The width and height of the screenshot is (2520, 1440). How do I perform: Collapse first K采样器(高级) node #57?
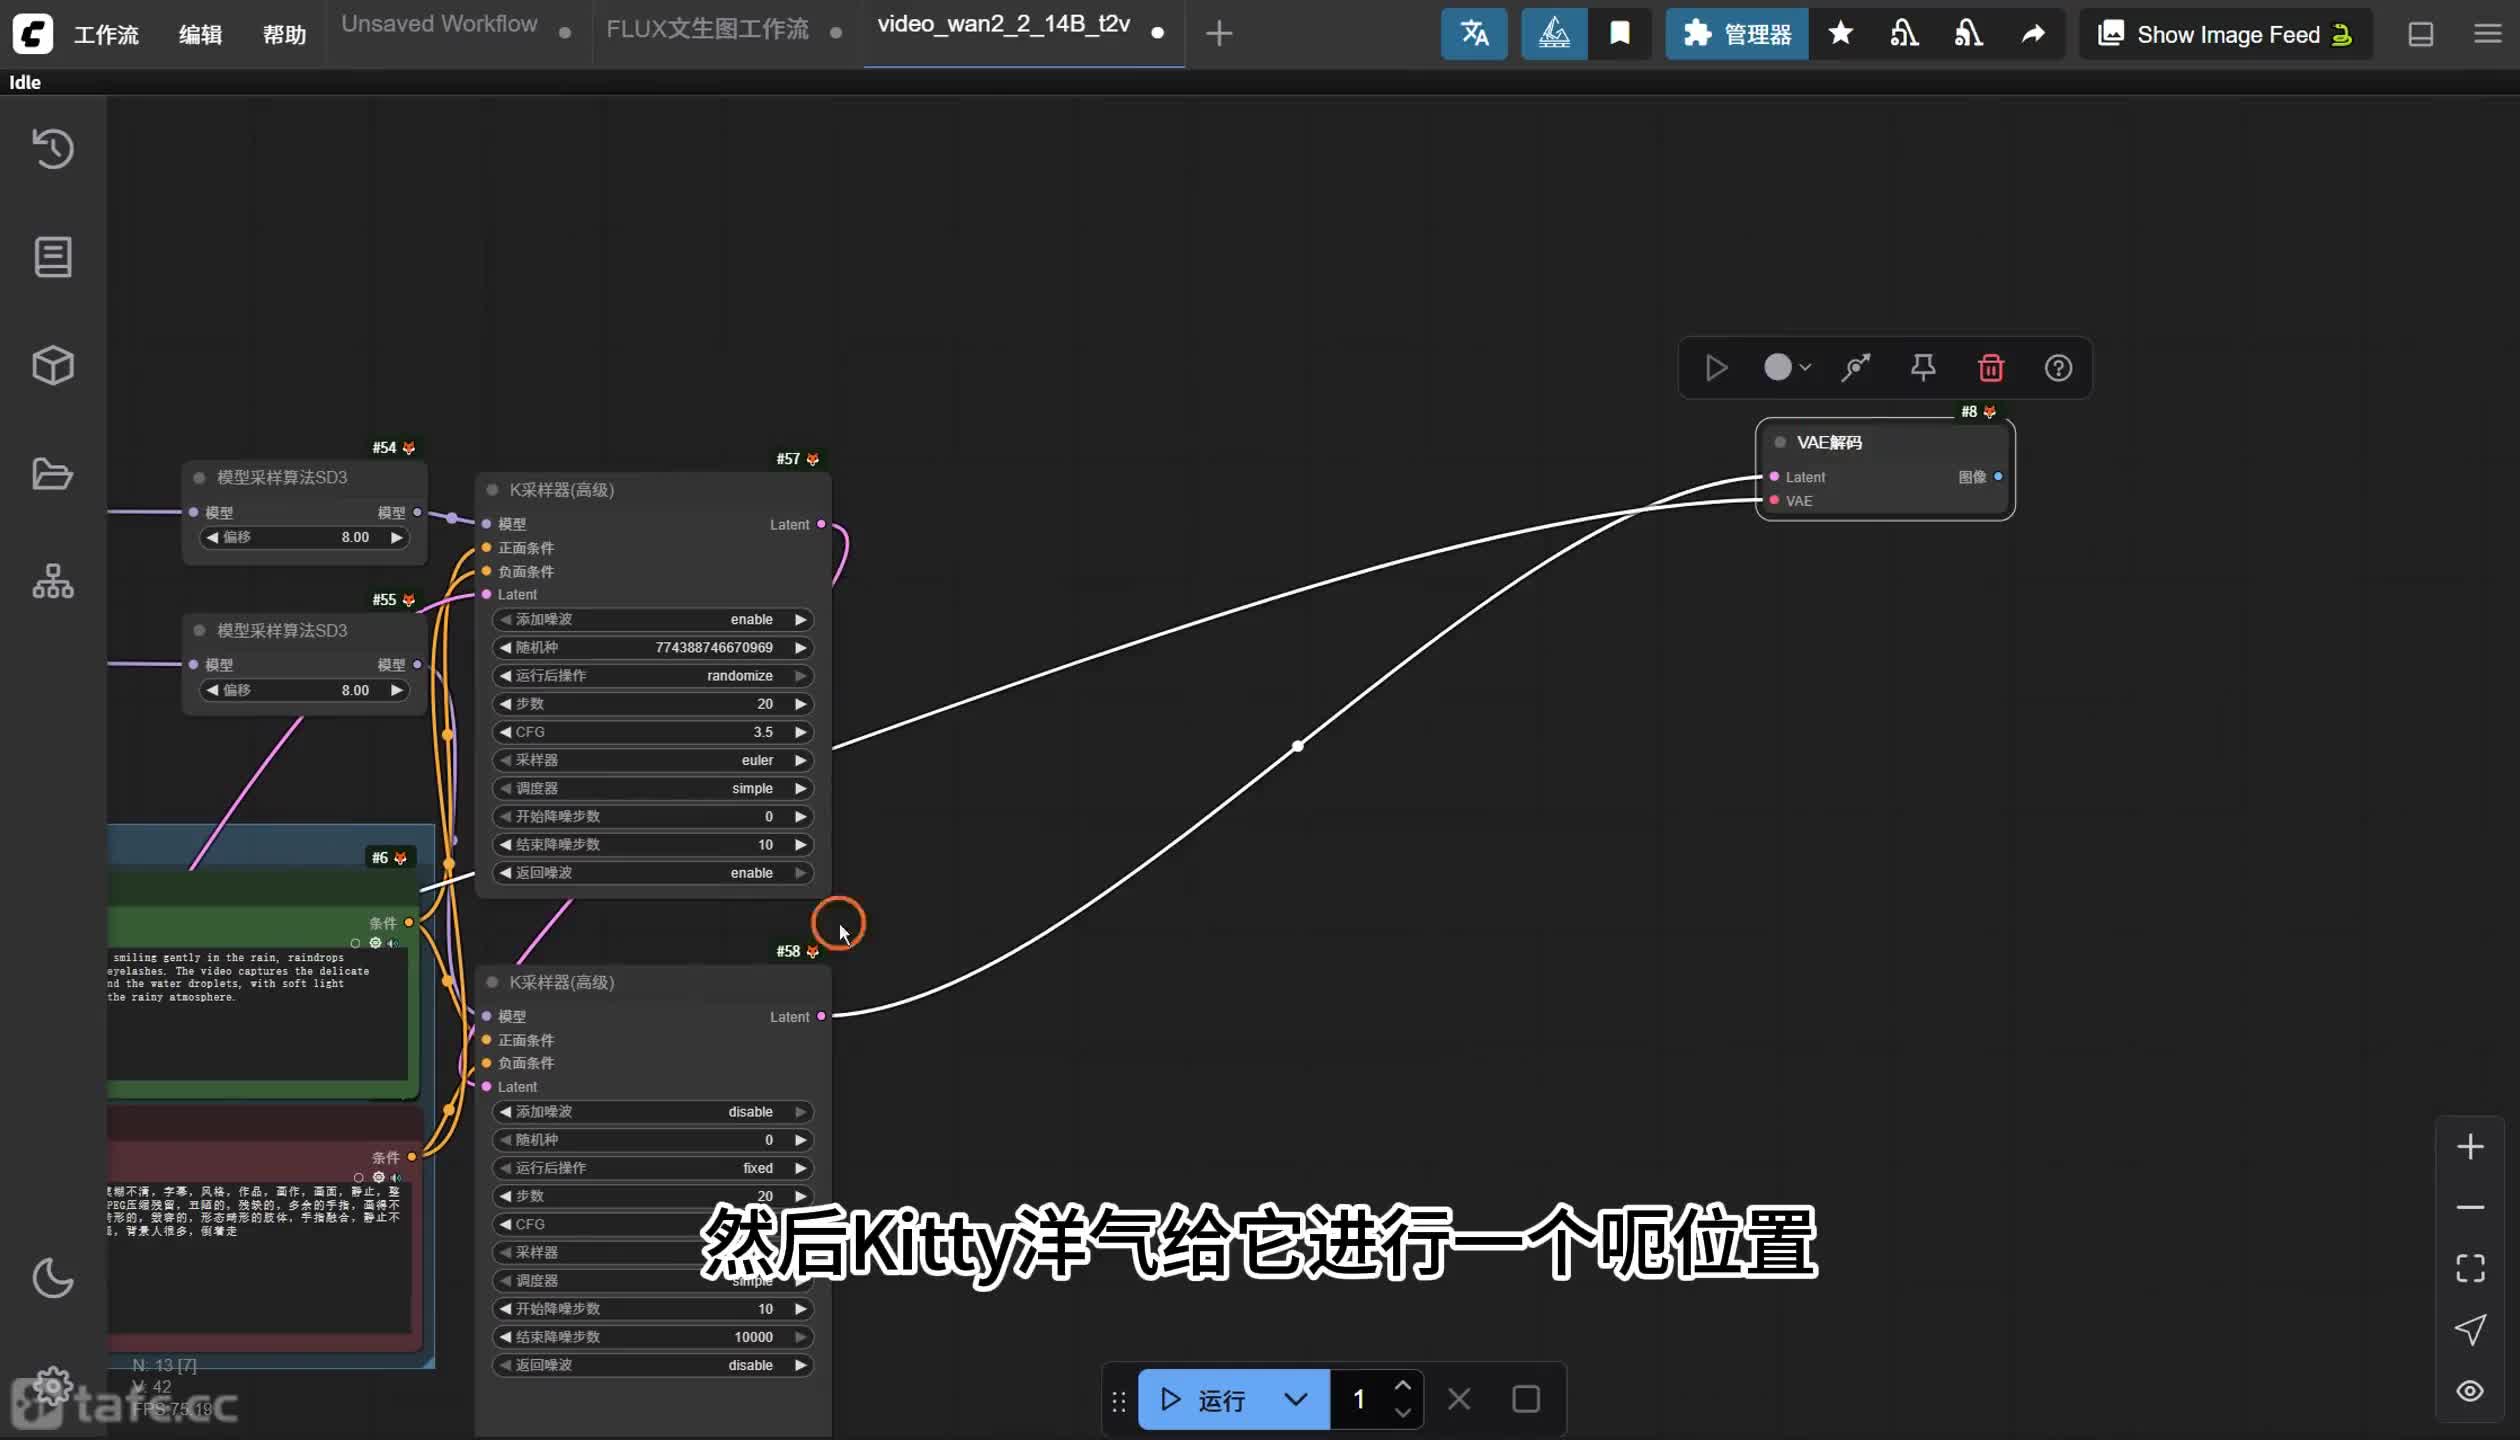click(x=492, y=490)
